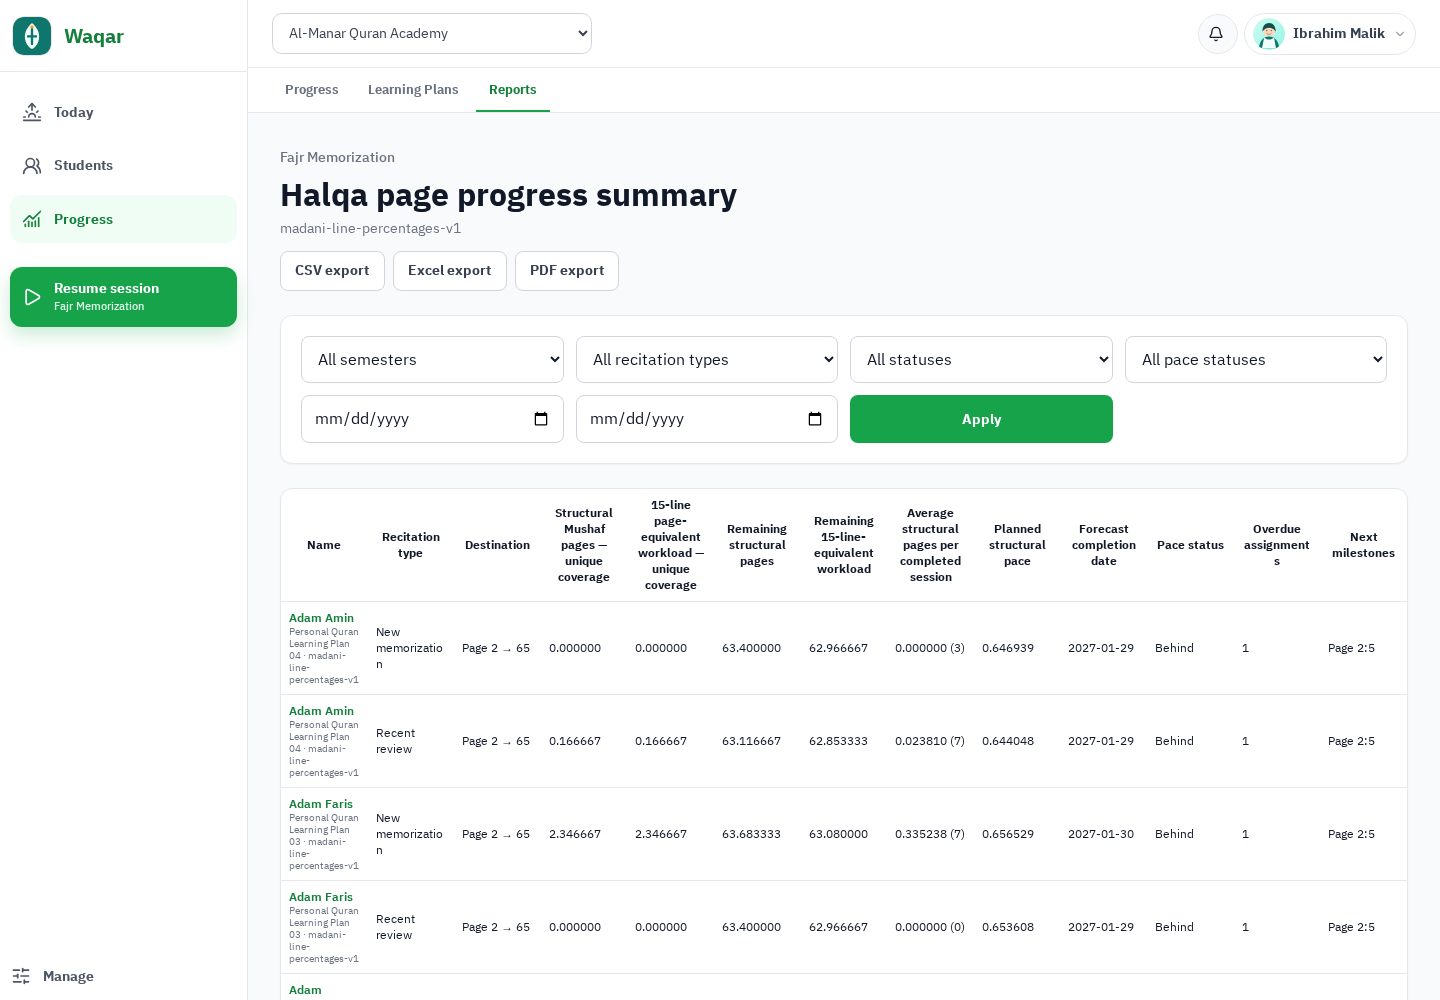
Task: Select the Reports tab
Action: (x=513, y=90)
